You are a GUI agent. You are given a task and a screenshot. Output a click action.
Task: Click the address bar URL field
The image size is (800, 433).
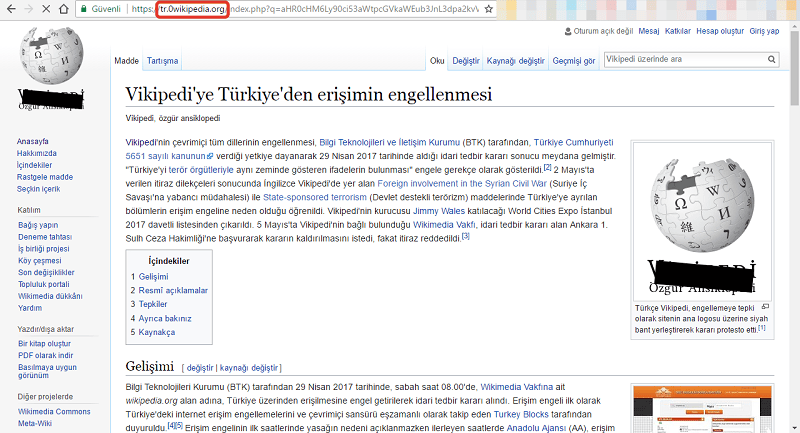[306, 9]
